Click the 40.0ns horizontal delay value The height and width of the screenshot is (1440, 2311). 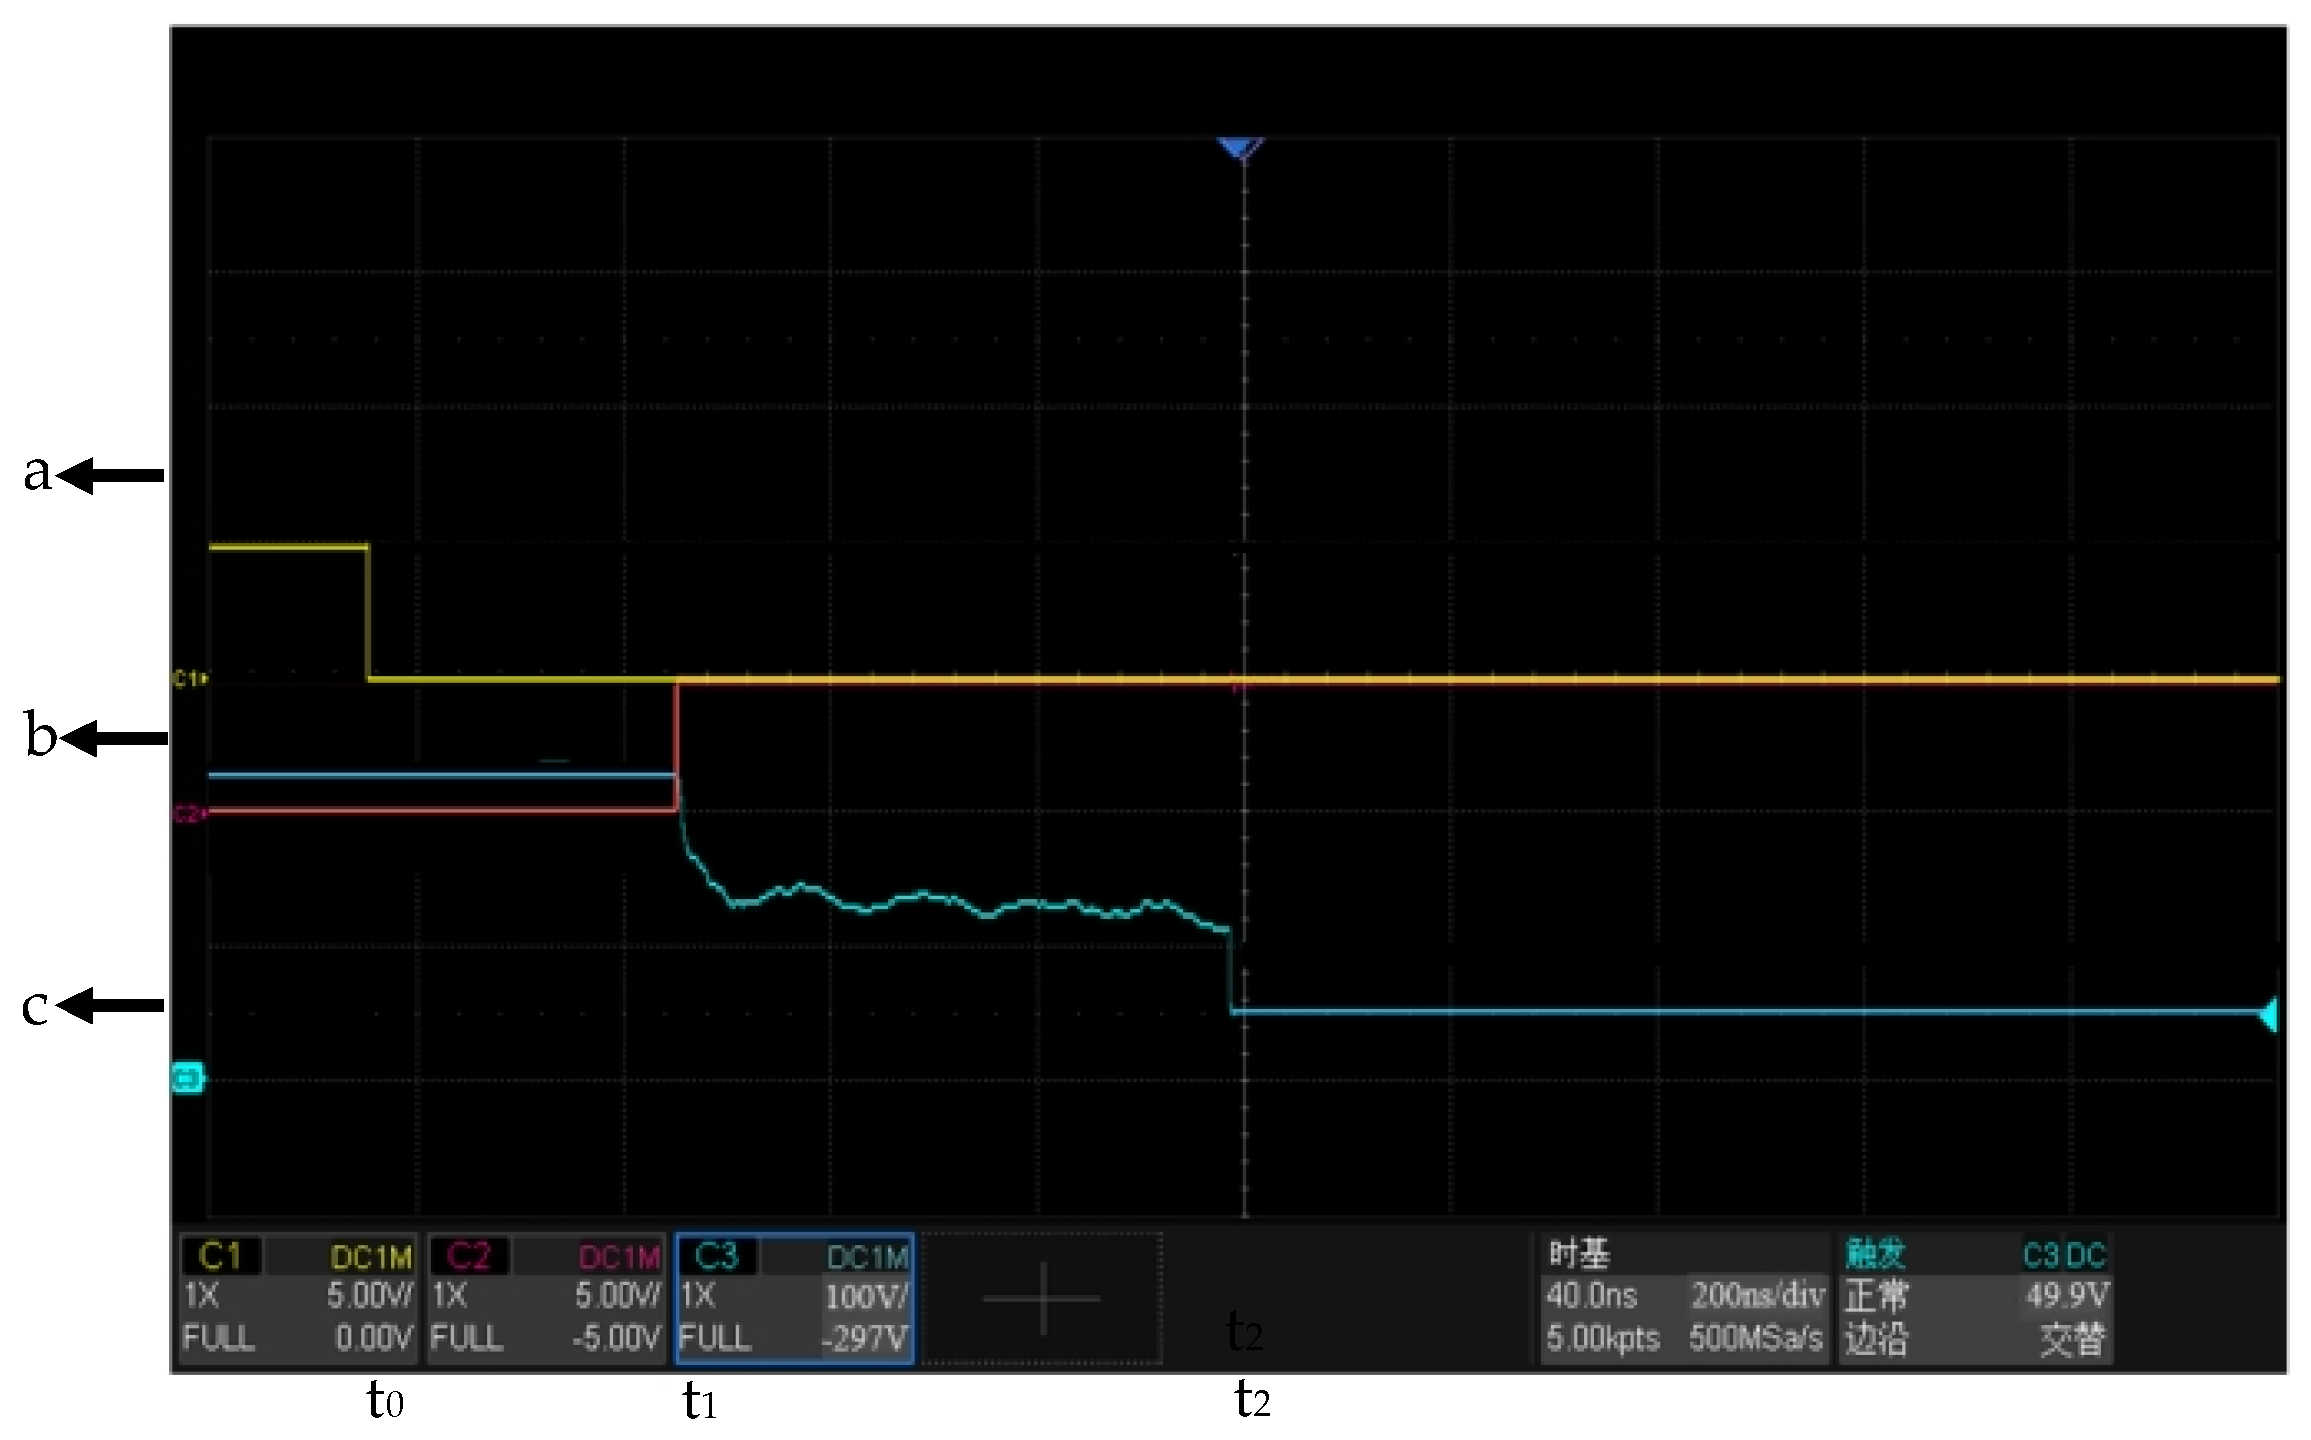point(1591,1296)
